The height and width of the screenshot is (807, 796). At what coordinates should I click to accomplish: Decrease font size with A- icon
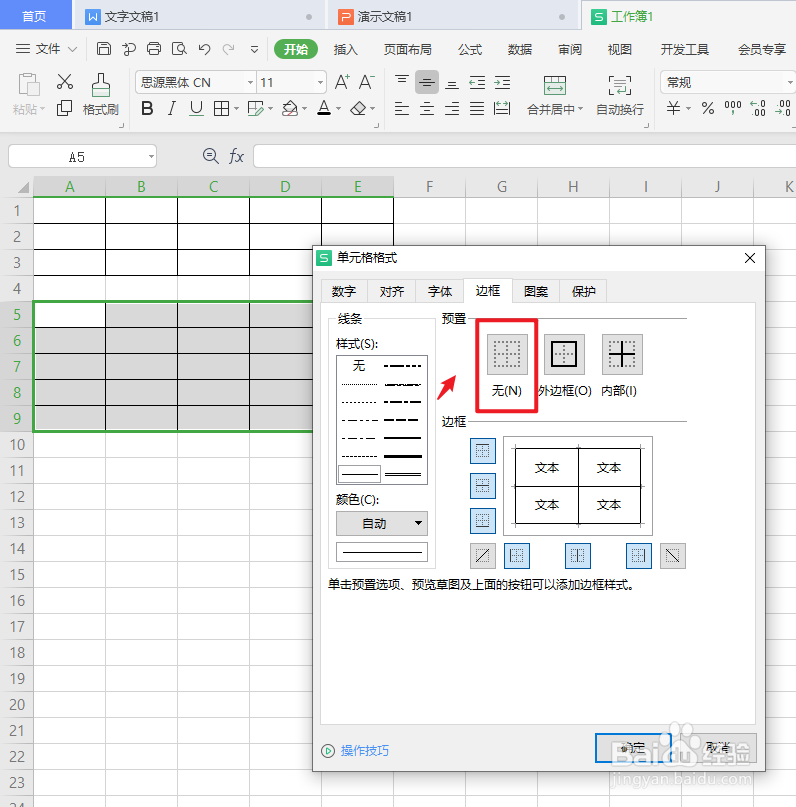coord(366,82)
